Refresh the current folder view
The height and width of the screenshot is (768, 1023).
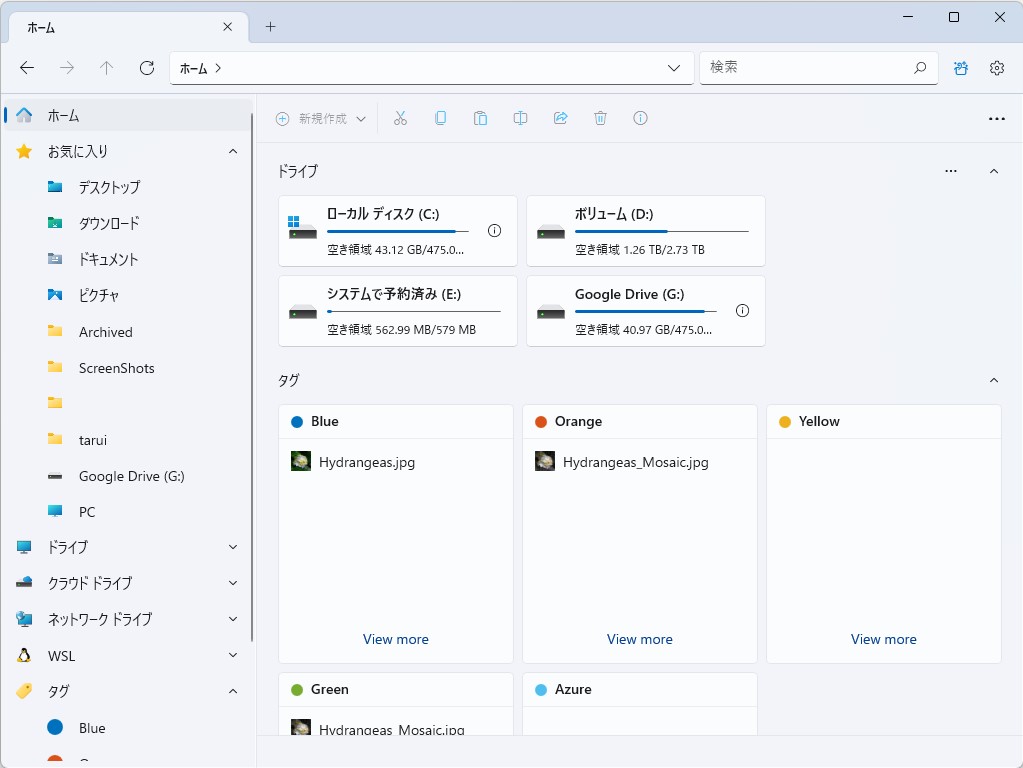point(147,68)
